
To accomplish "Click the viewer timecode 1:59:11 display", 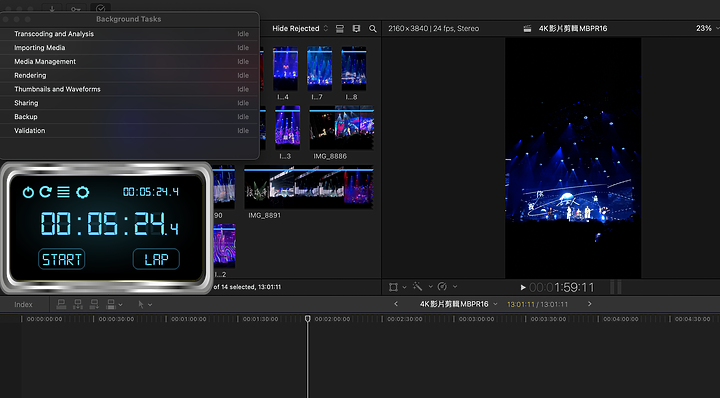I will pos(561,288).
